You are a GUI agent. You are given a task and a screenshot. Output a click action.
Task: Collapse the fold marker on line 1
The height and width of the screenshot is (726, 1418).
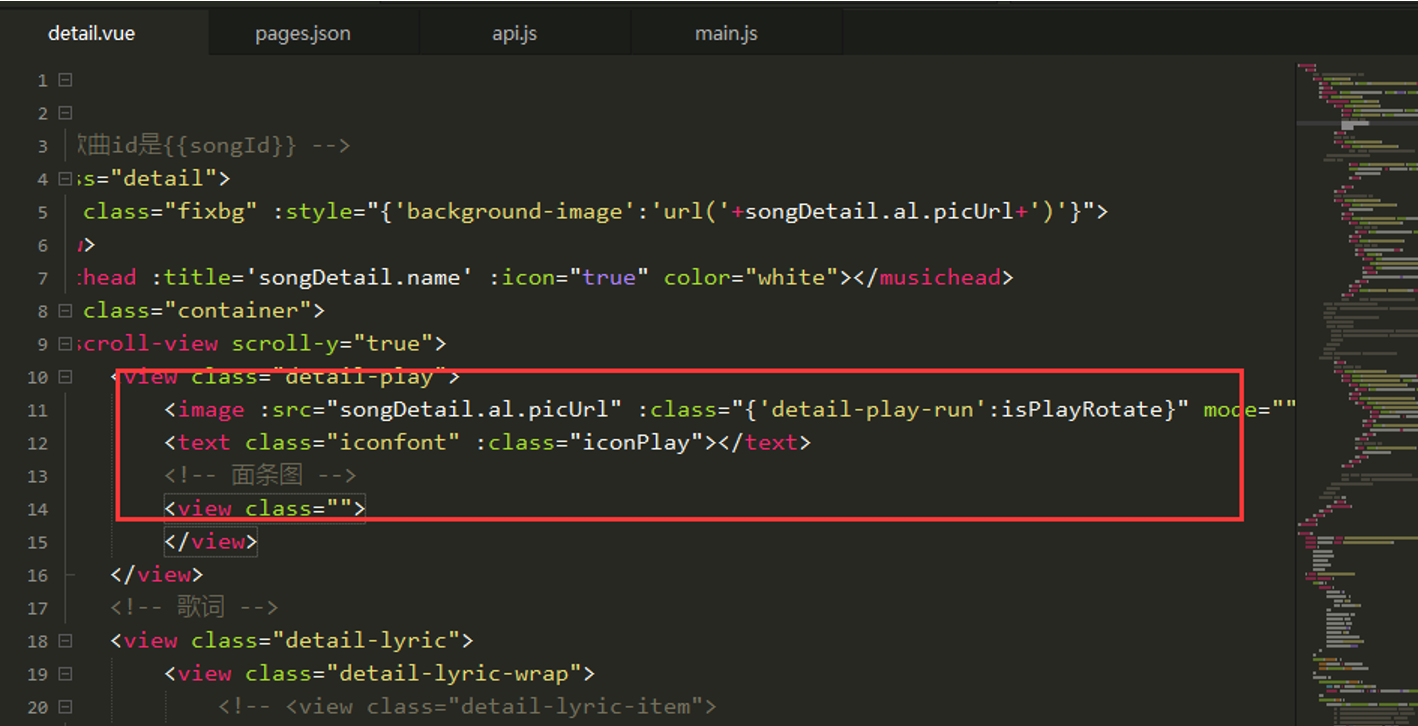65,80
